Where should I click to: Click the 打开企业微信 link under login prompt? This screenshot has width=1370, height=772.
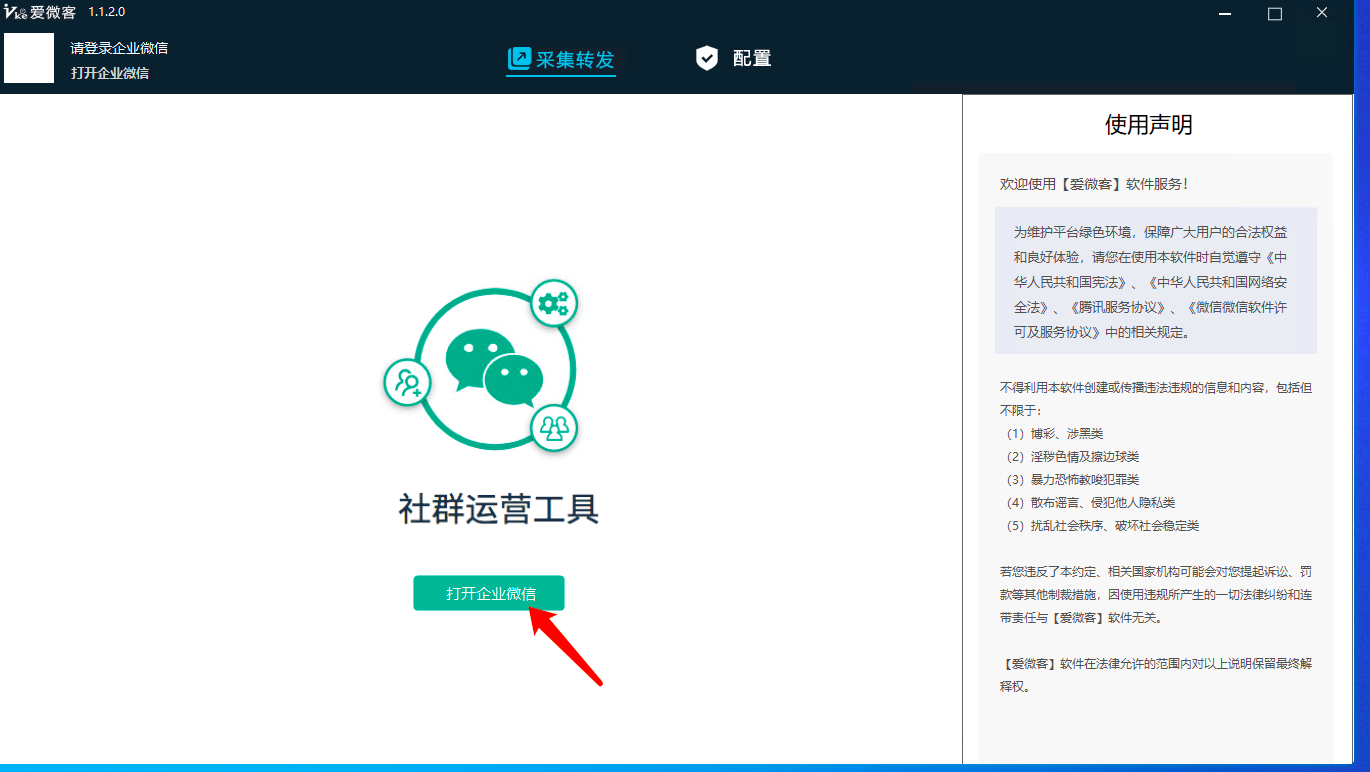point(110,73)
